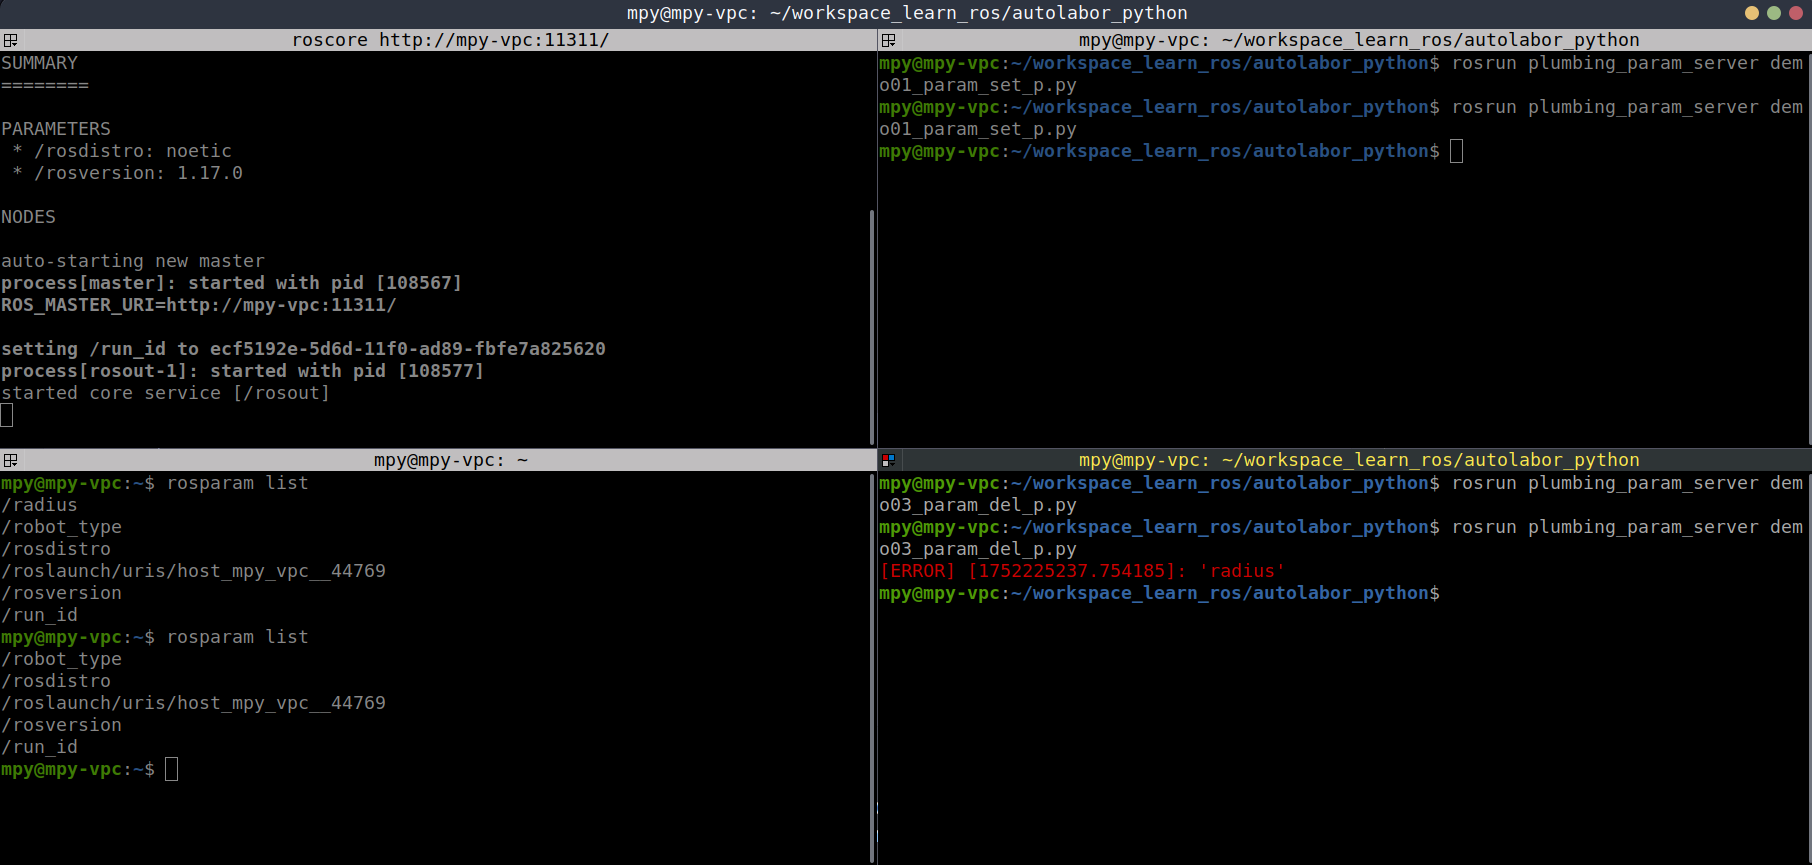Open terminal grouping icon in the 'mpy@mpy-vpc: ~' pane
The width and height of the screenshot is (1812, 865).
pos(10,460)
